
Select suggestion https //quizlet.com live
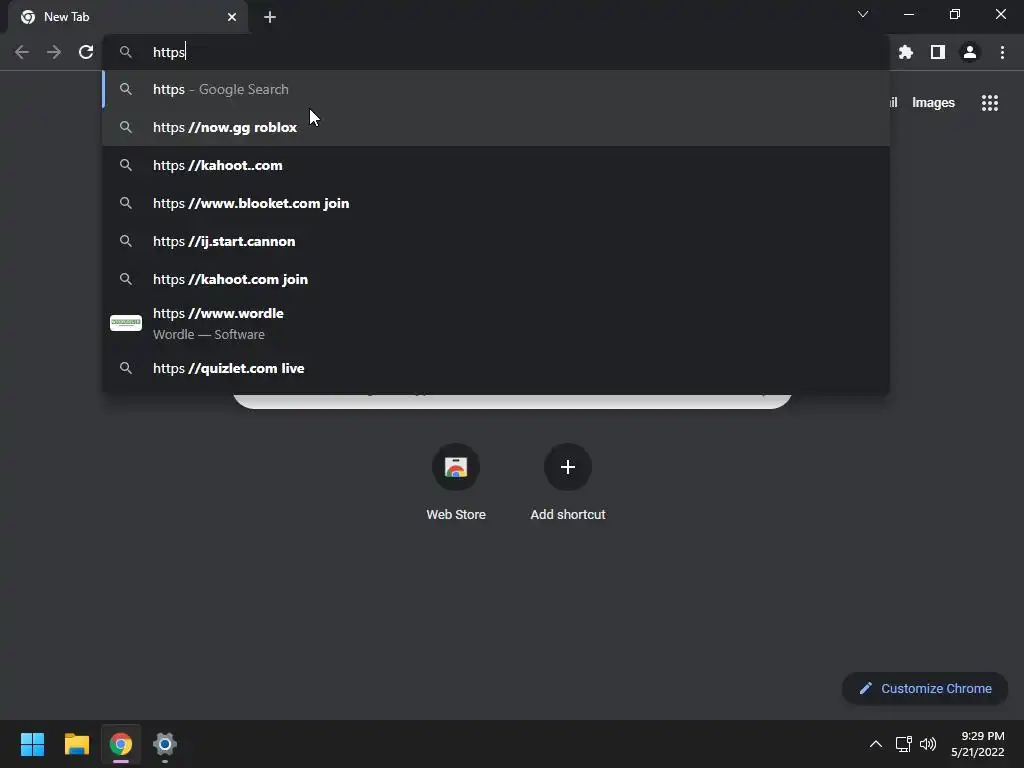[x=496, y=368]
